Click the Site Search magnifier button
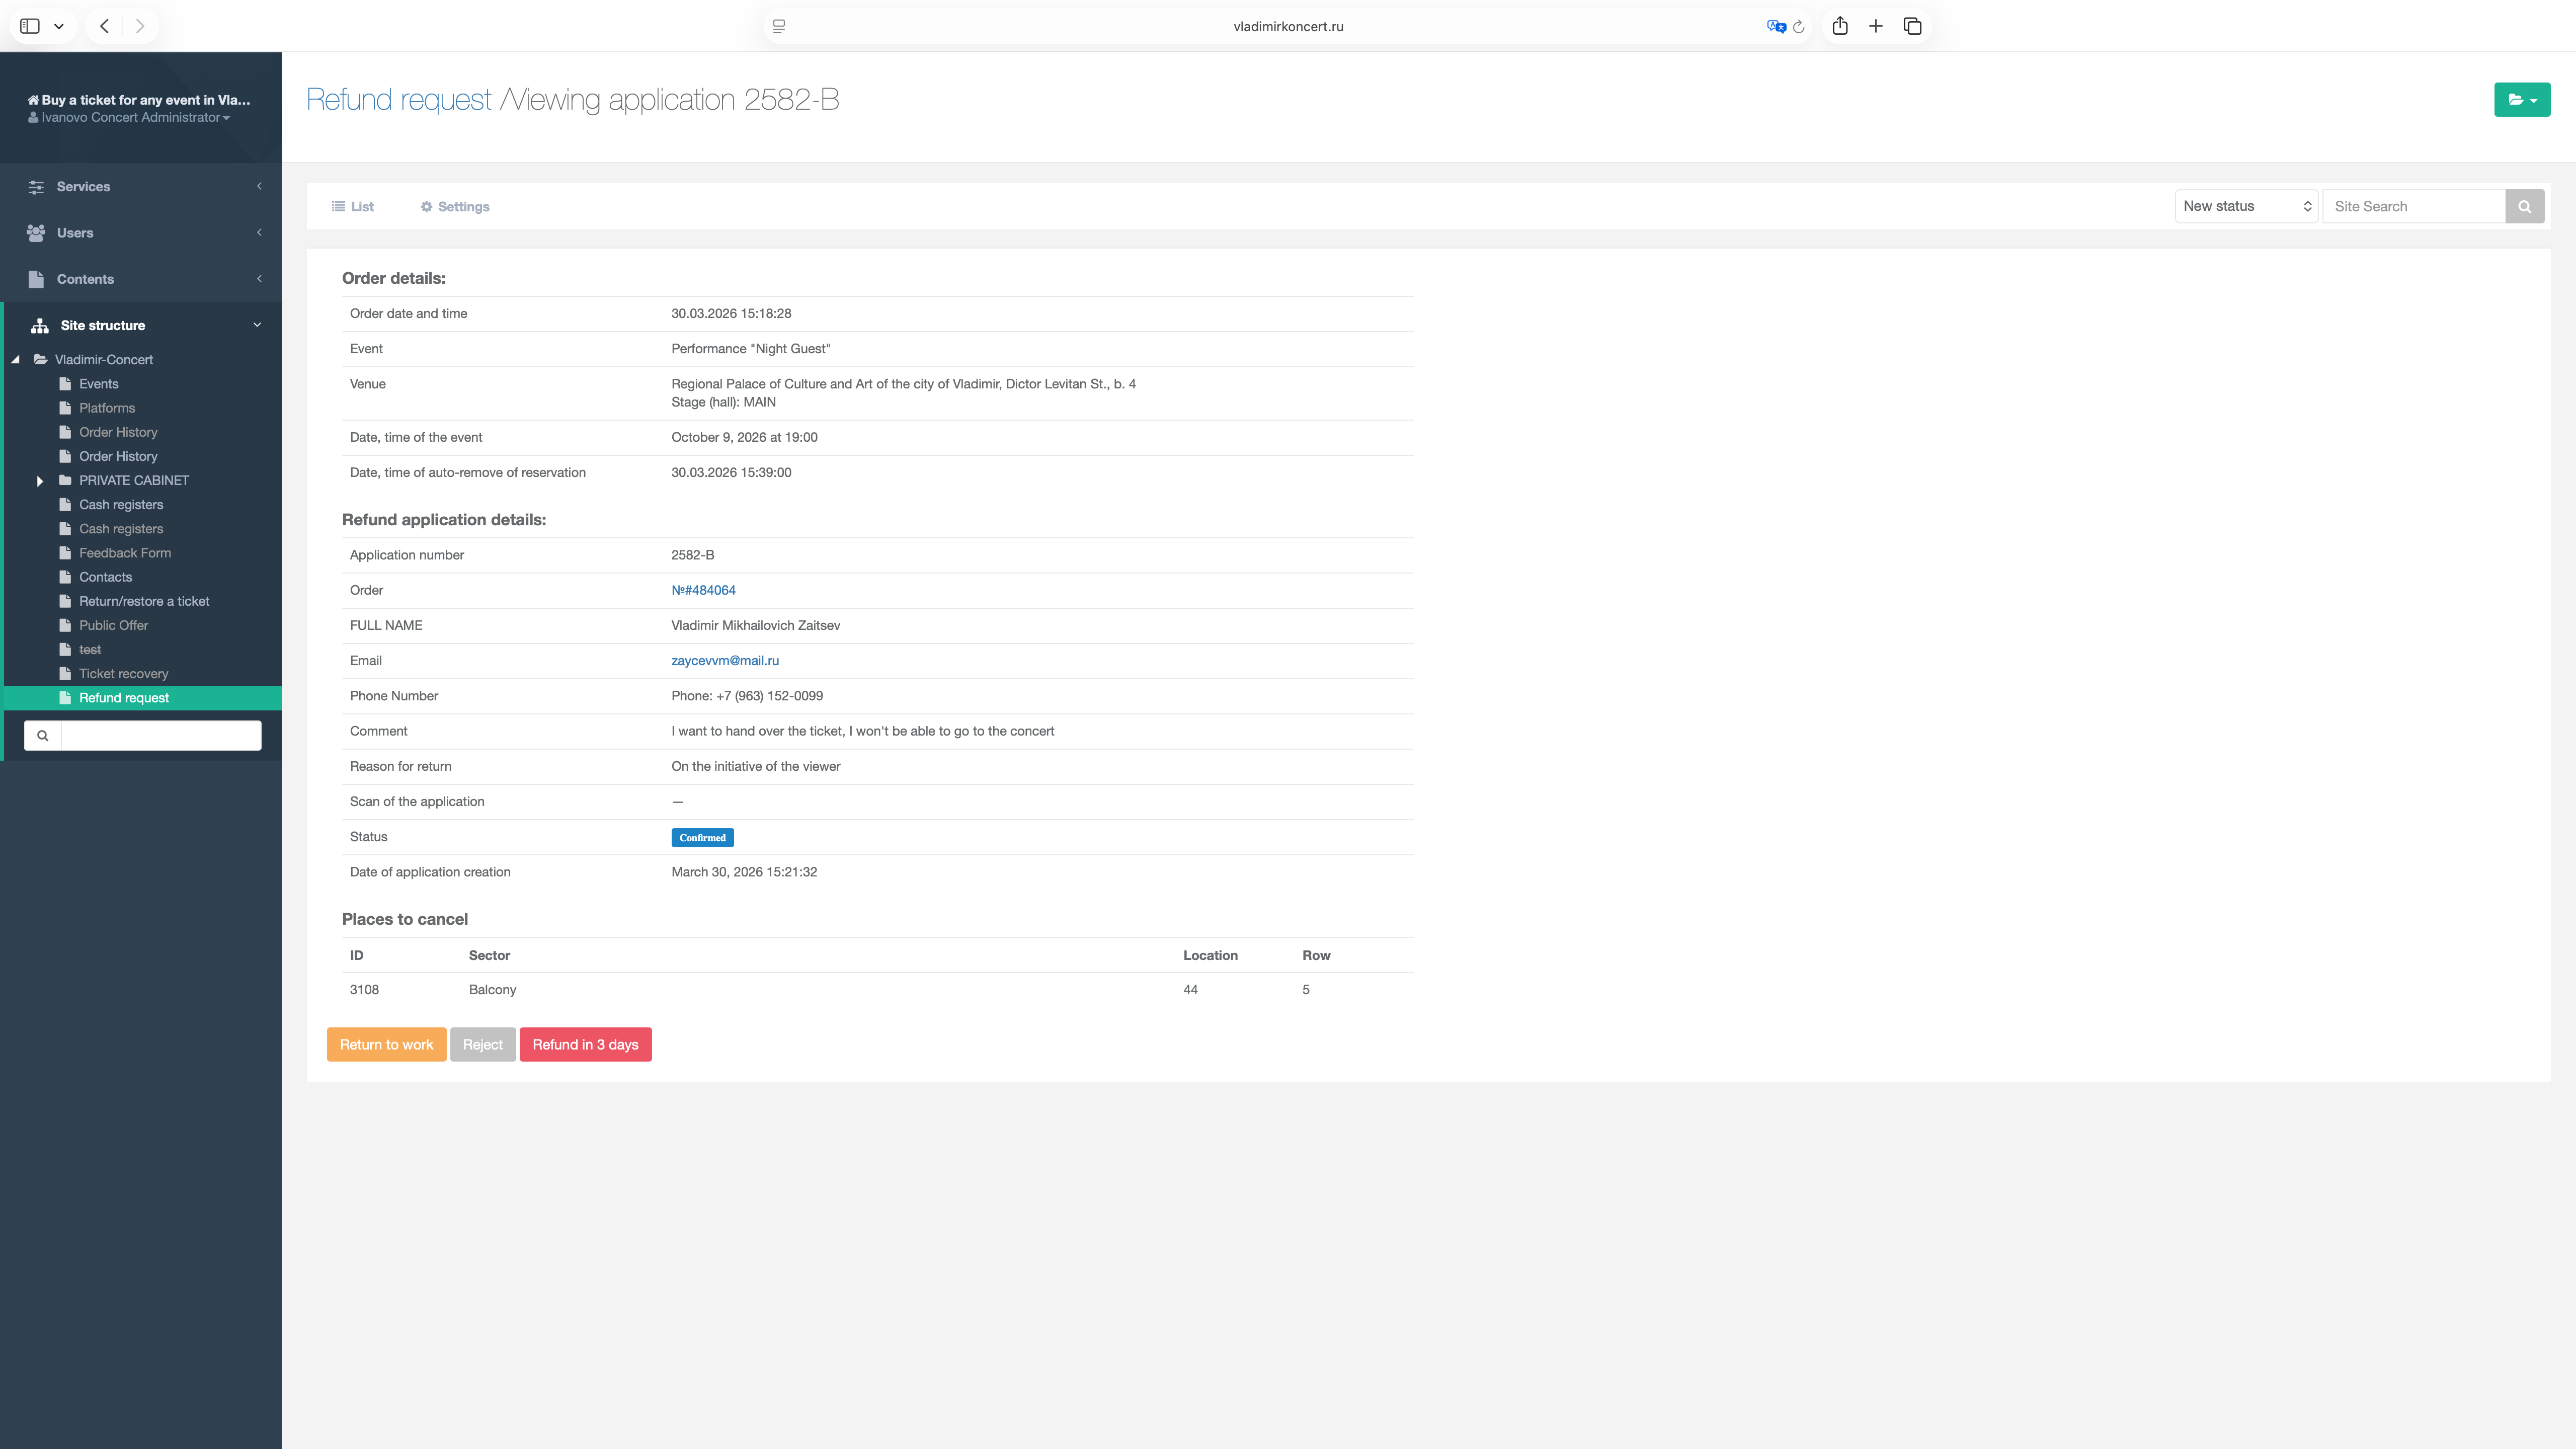Viewport: 2576px width, 1449px height. (2524, 207)
